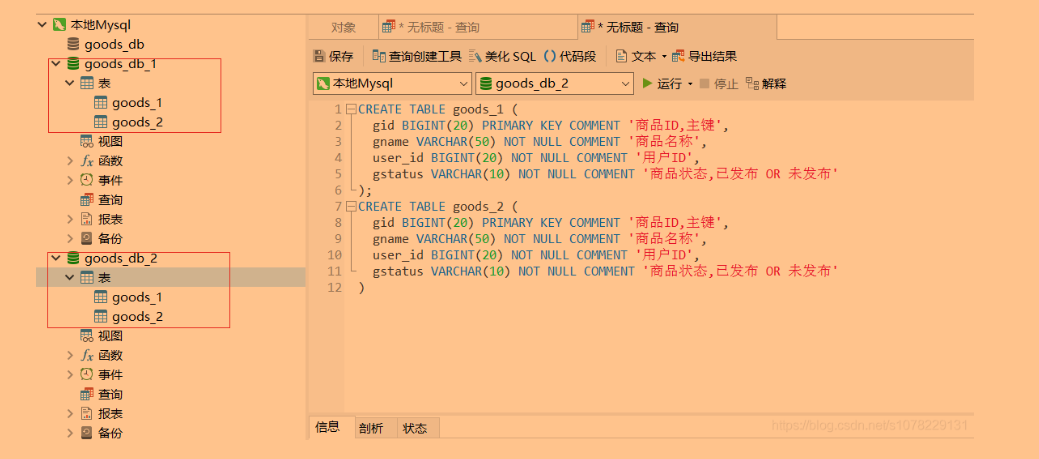Click code line 3 with gname VARCHAR(50)
Screen dimensions: 1039x459
[540, 142]
